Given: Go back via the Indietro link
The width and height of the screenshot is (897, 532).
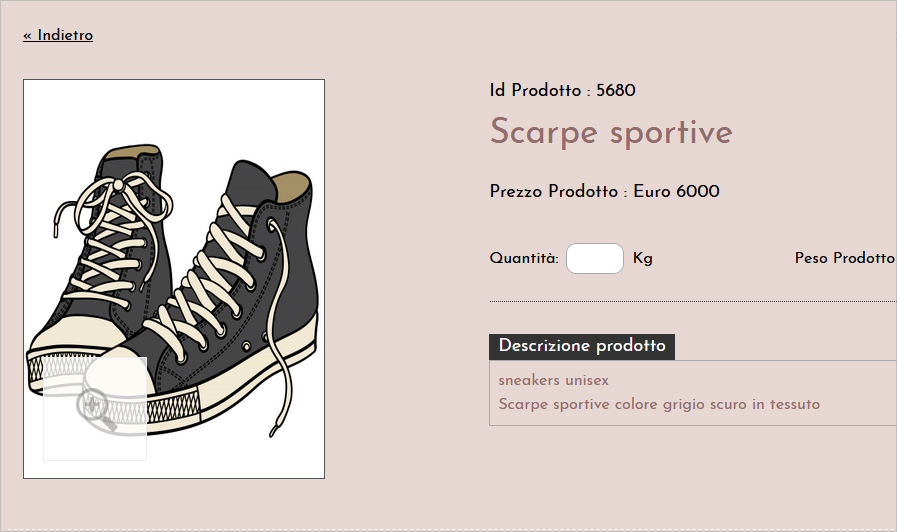Looking at the screenshot, I should coord(58,35).
